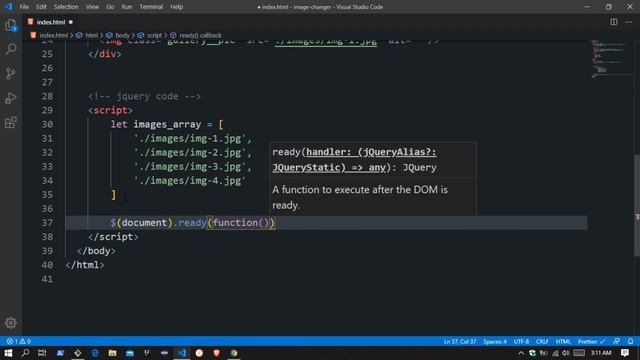This screenshot has height=360, width=640.
Task: Close the unsaved index.html tab via its dot
Action: [71, 22]
